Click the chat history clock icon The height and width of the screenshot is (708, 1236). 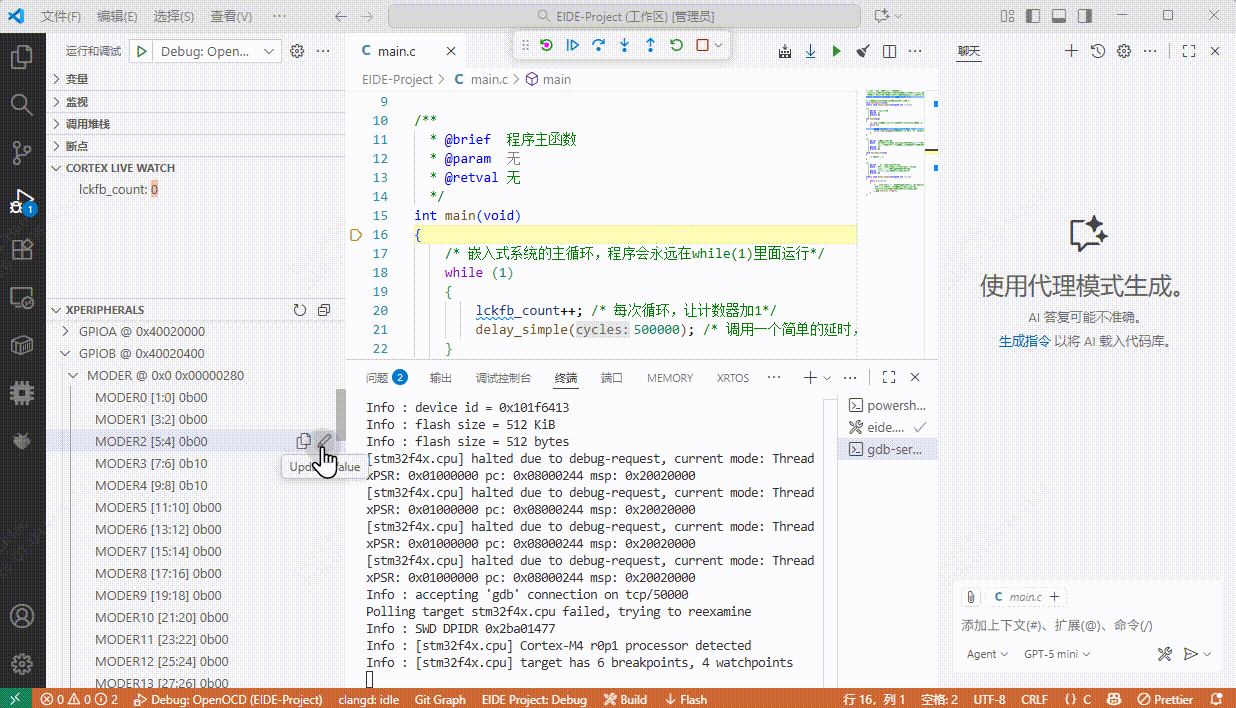point(1097,51)
